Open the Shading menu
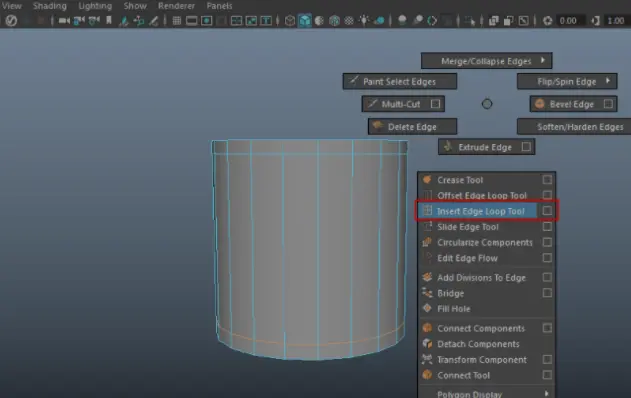The image size is (631, 398). tap(49, 6)
